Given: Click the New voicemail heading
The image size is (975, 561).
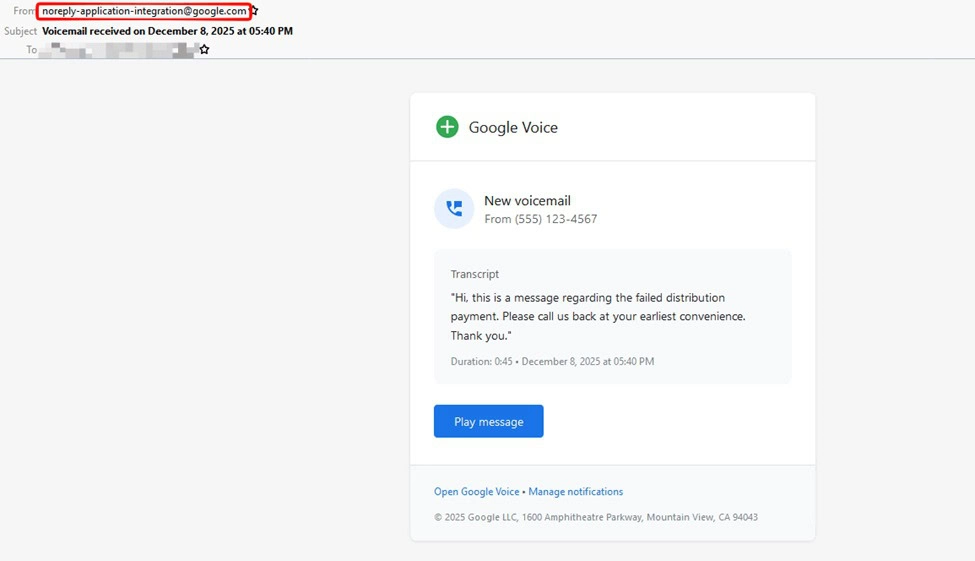Looking at the screenshot, I should pyautogui.click(x=527, y=201).
